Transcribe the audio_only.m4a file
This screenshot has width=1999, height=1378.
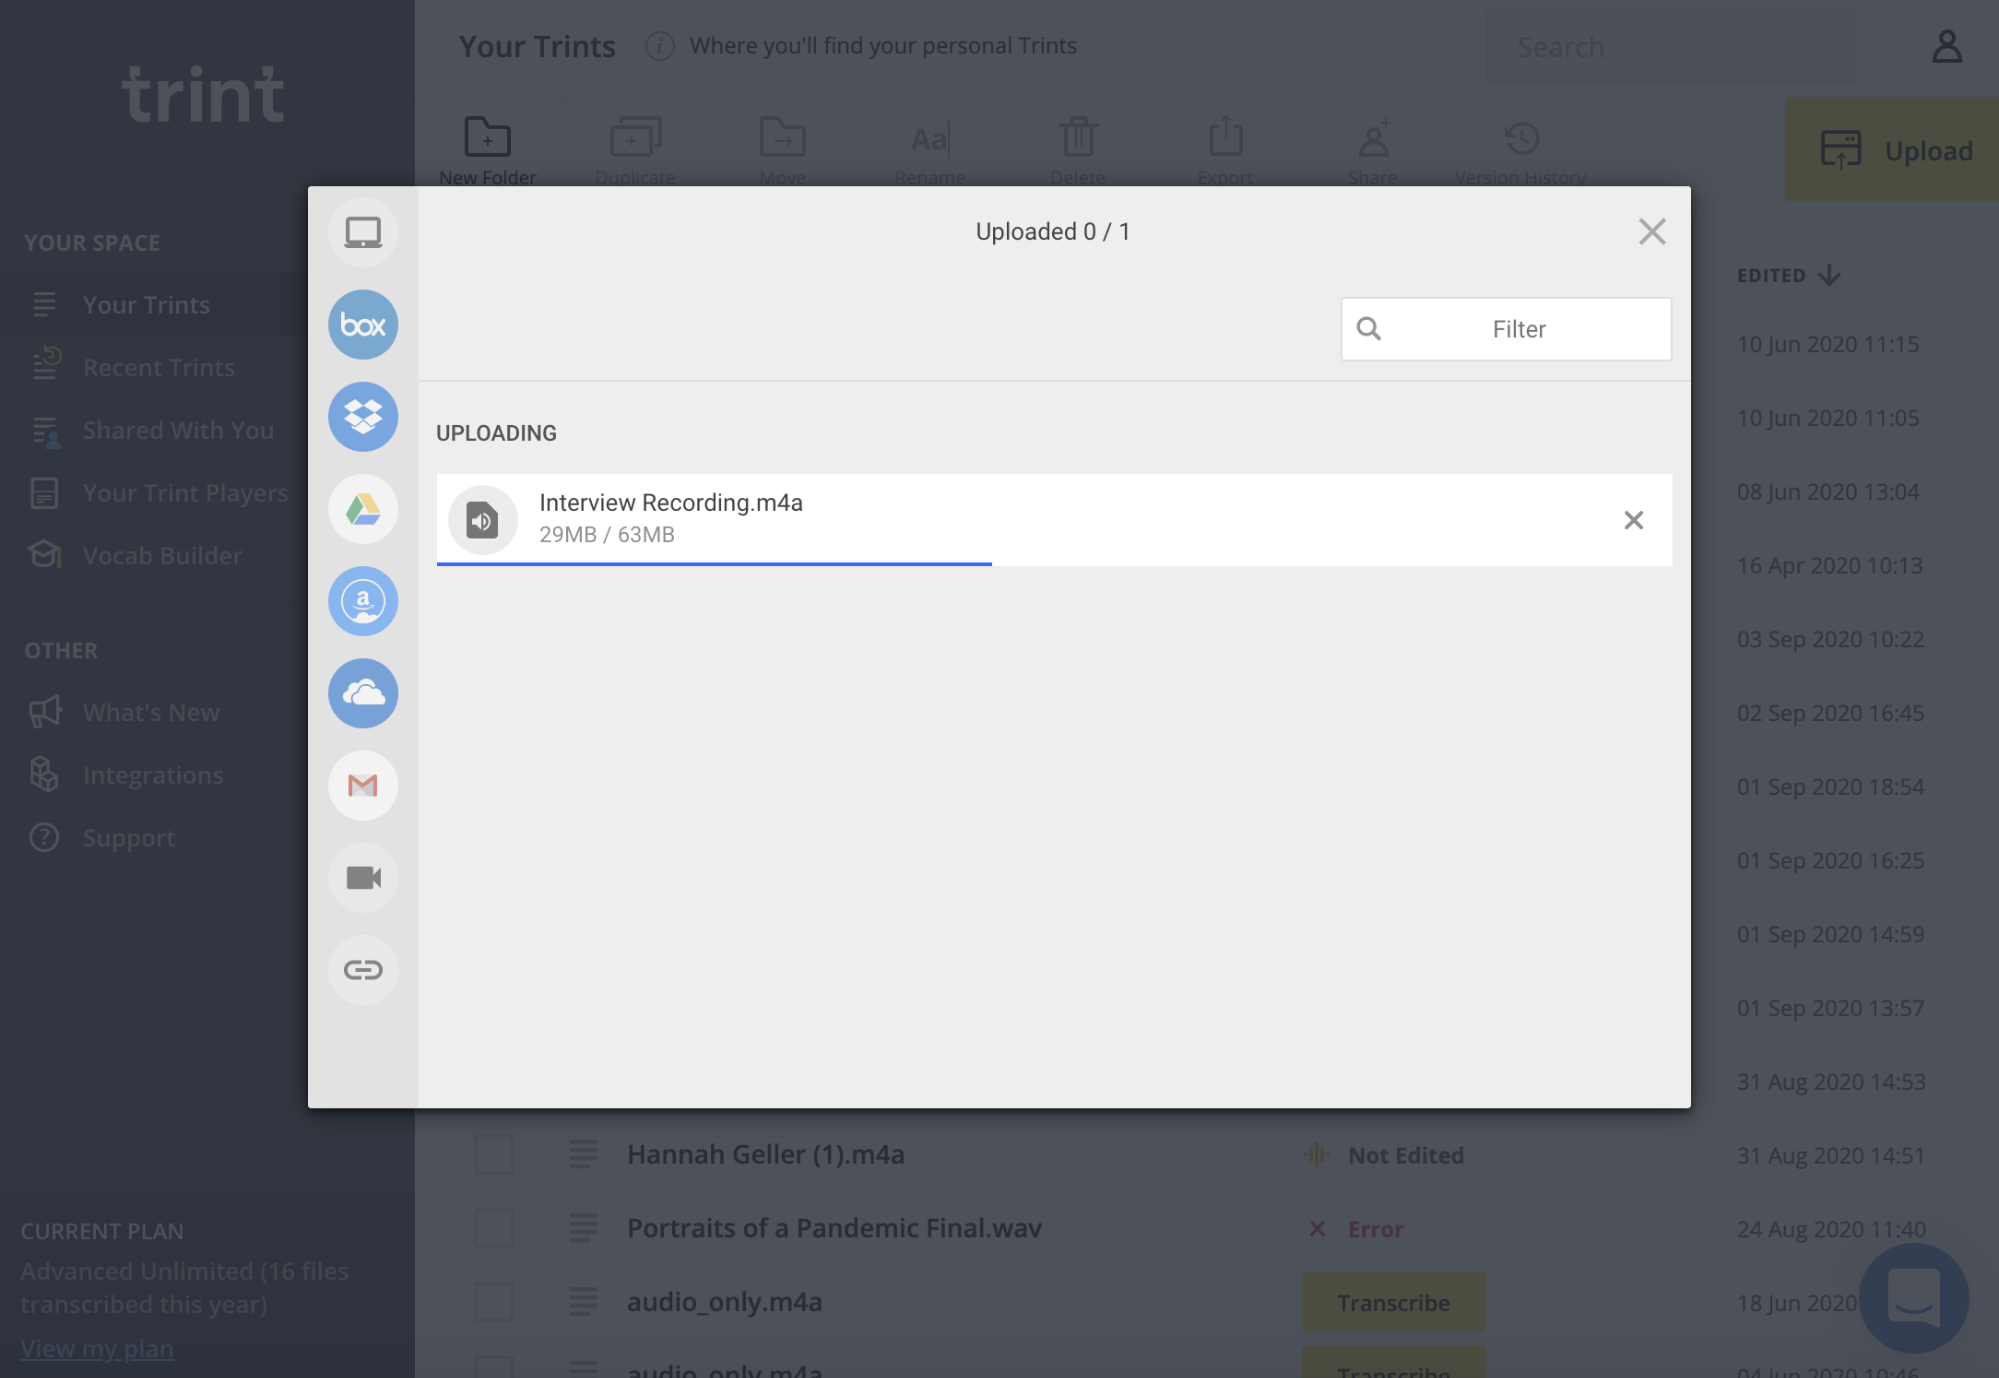pyautogui.click(x=1393, y=1302)
